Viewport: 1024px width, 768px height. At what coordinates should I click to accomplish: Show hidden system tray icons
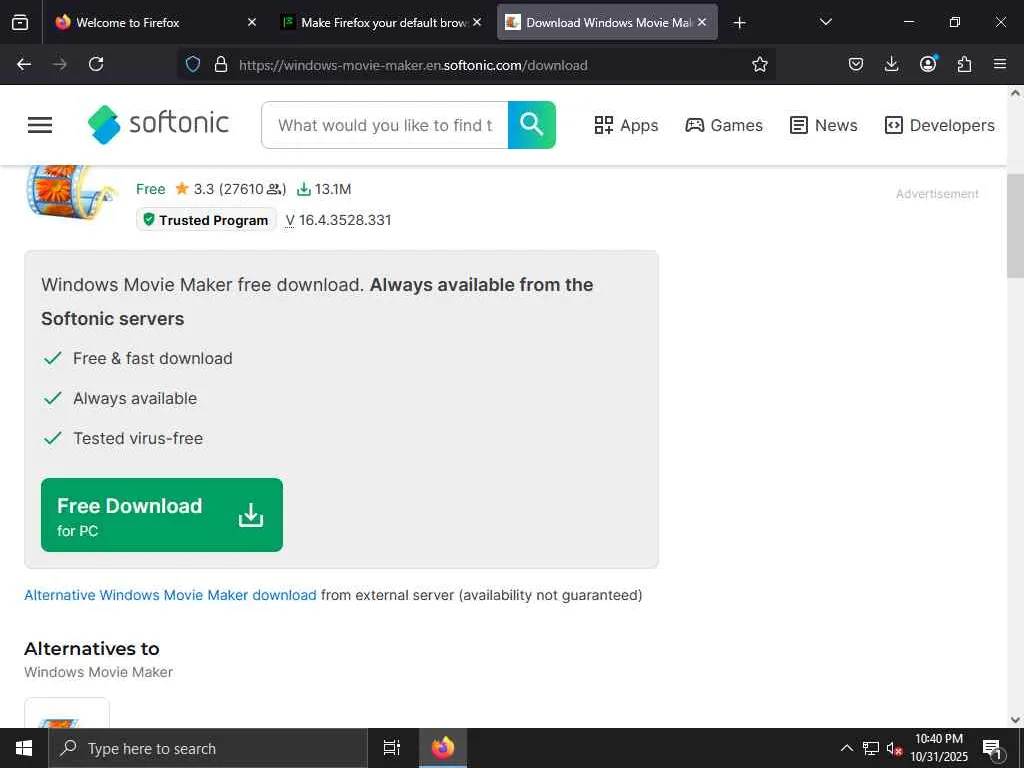[846, 748]
